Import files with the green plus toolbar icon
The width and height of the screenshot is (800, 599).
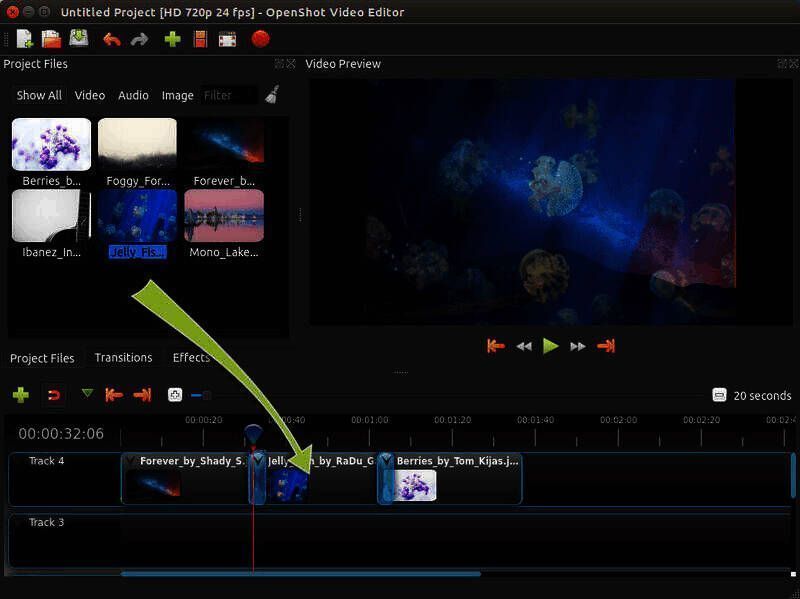172,39
